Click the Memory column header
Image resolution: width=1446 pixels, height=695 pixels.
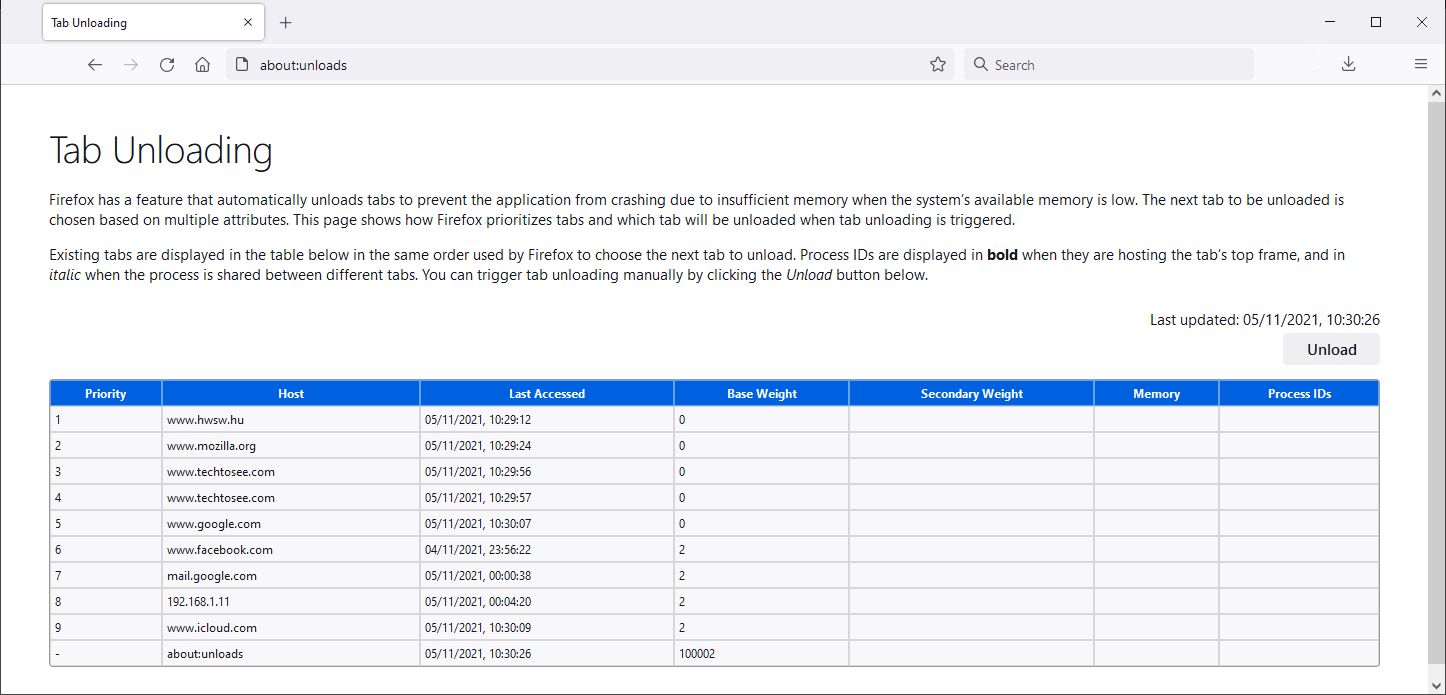(x=1157, y=393)
